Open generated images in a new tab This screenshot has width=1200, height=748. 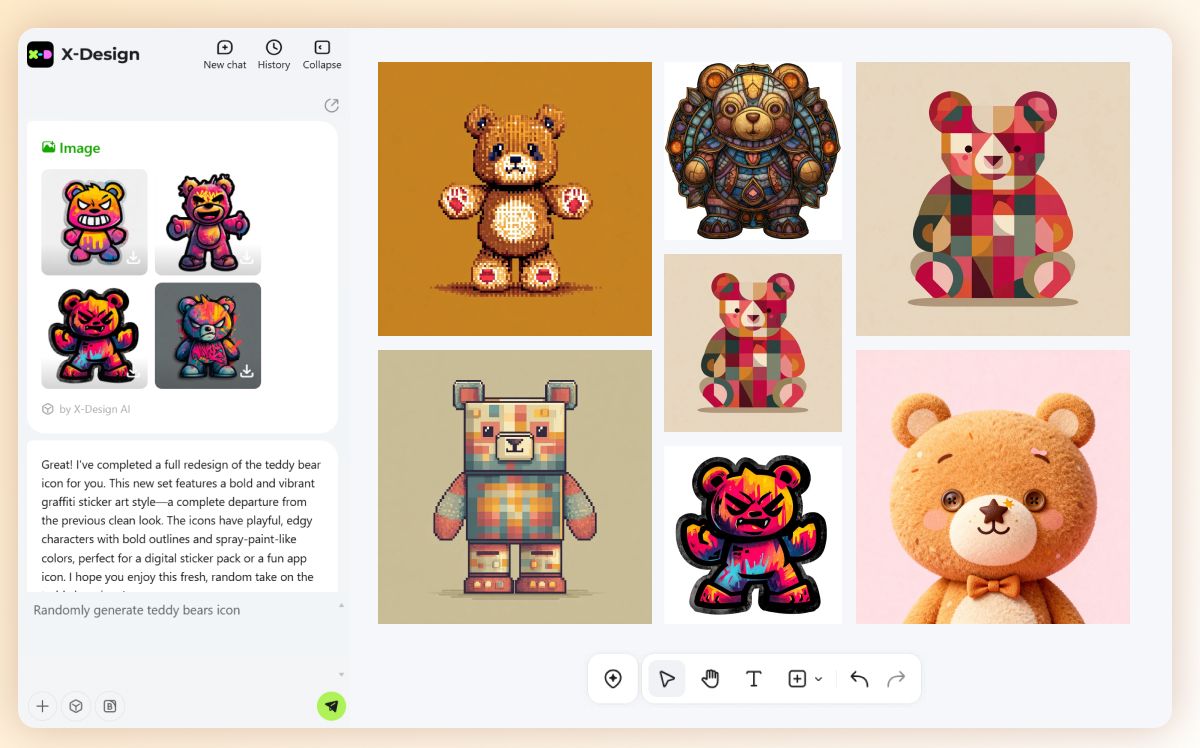(x=331, y=105)
